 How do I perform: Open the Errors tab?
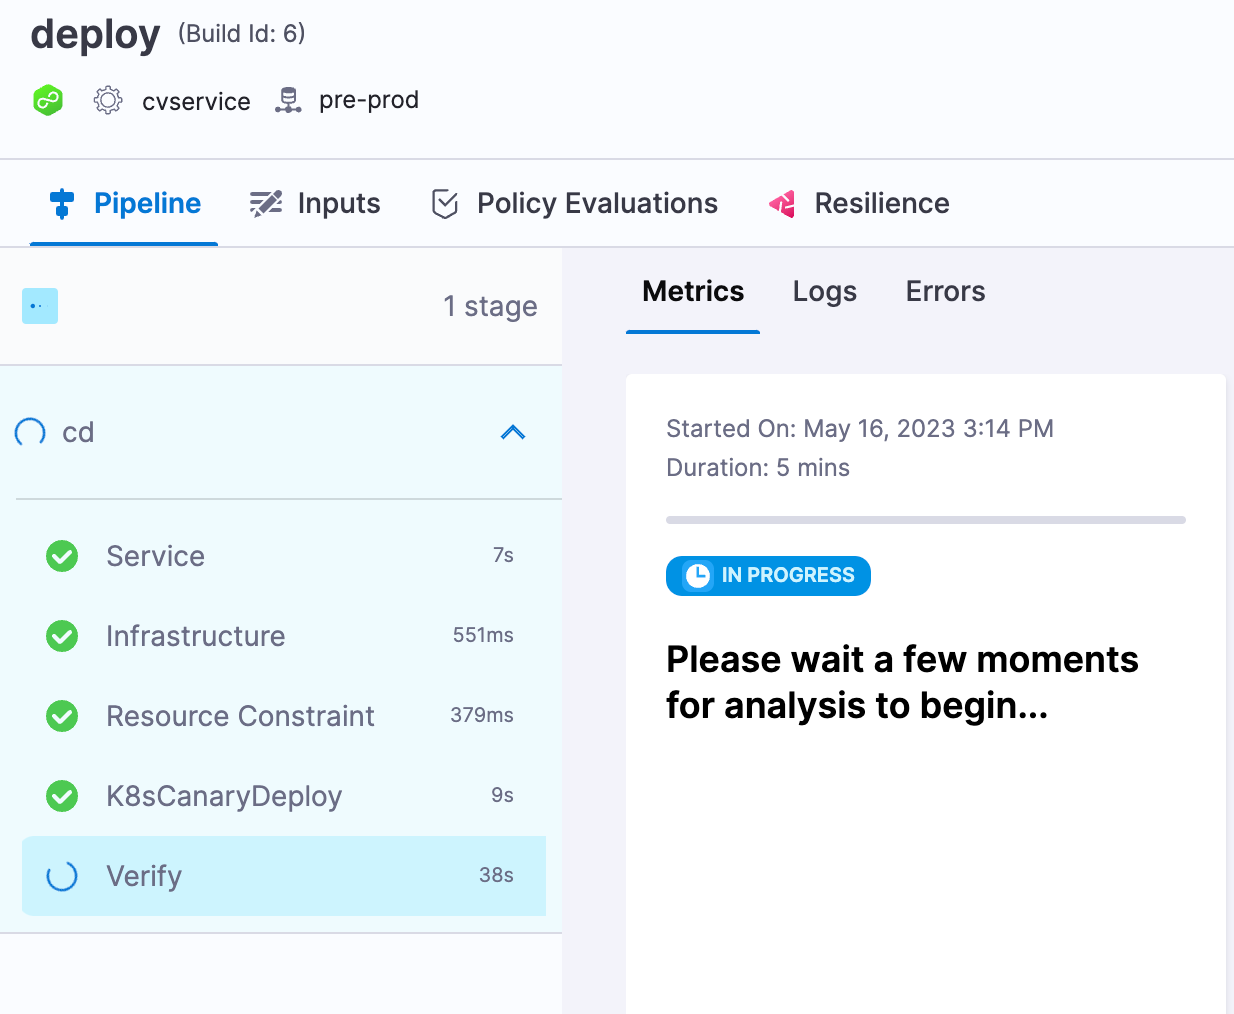click(944, 291)
